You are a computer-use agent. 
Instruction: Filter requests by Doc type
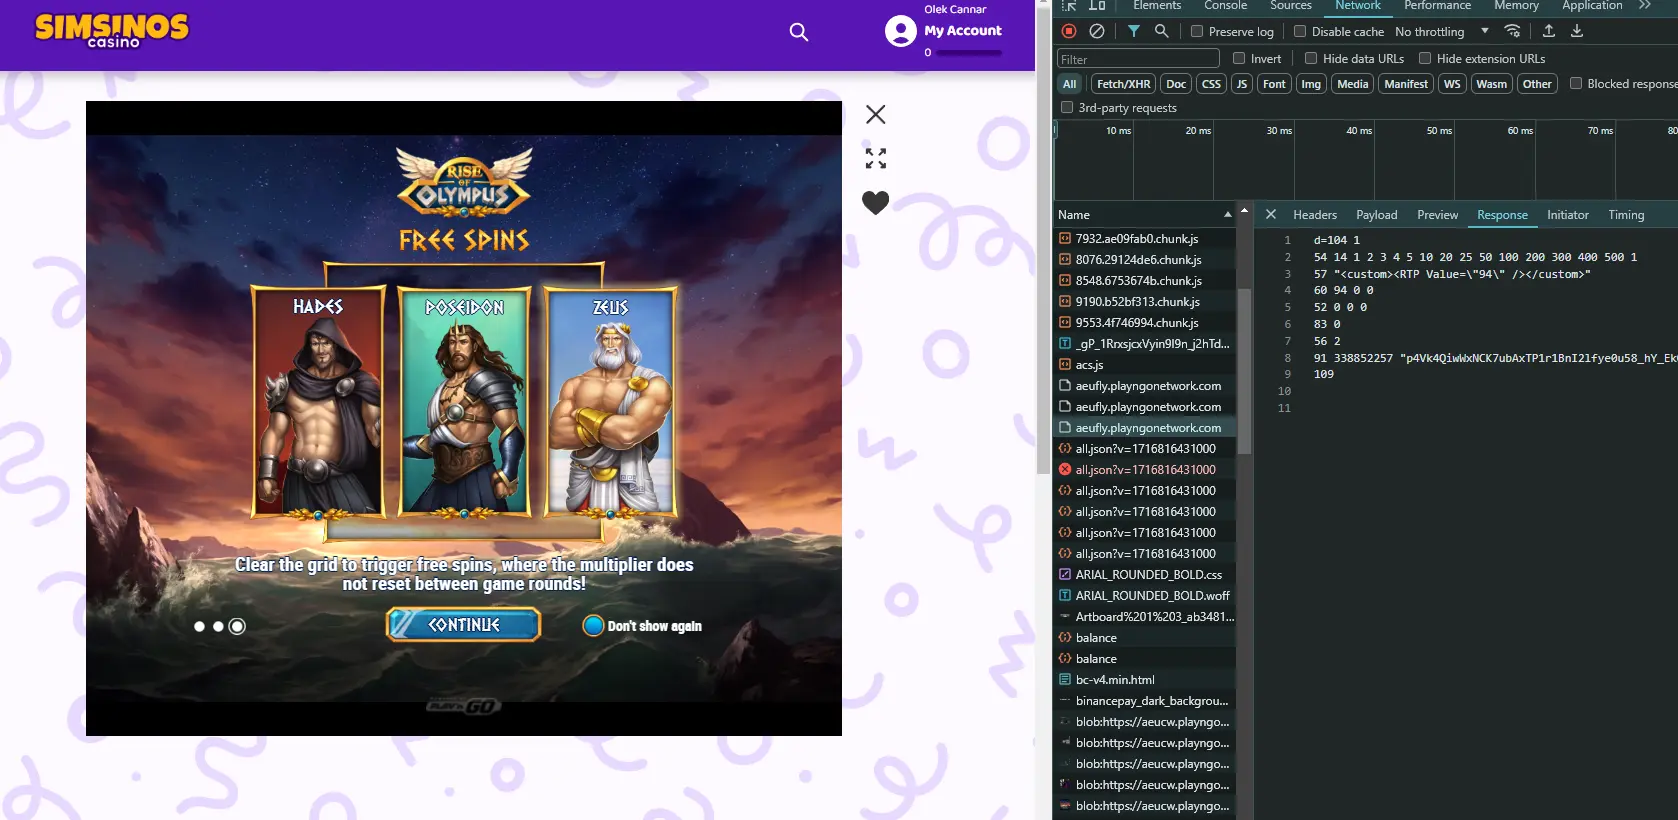click(1176, 84)
